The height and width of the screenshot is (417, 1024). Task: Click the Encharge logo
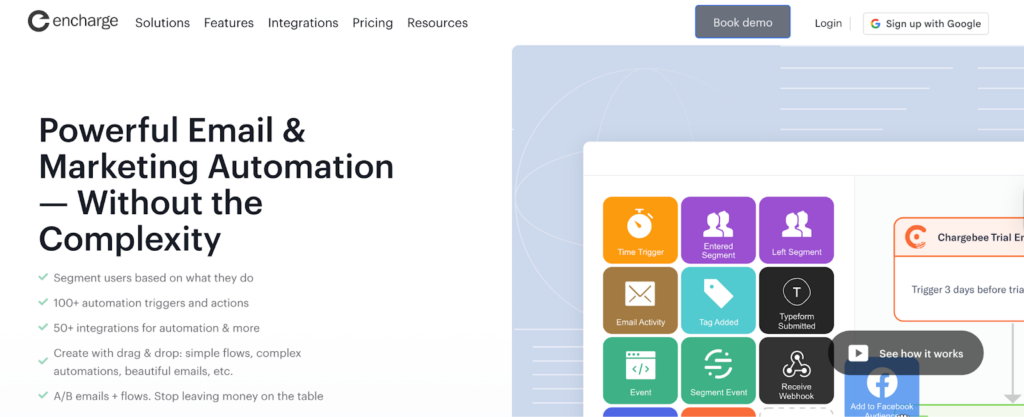click(73, 22)
